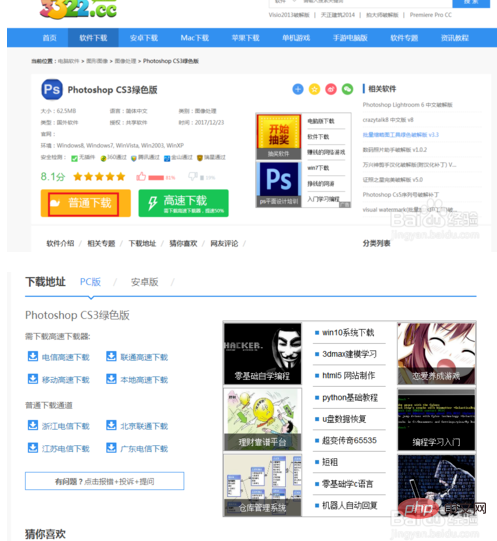
Task: Click the yellow star favorite icon
Action: pos(314,89)
